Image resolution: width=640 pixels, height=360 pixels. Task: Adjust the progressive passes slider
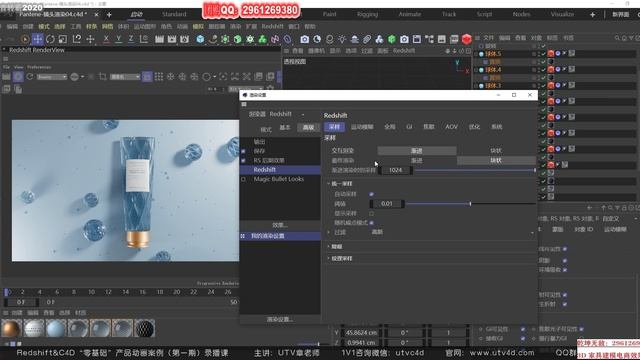(475, 170)
